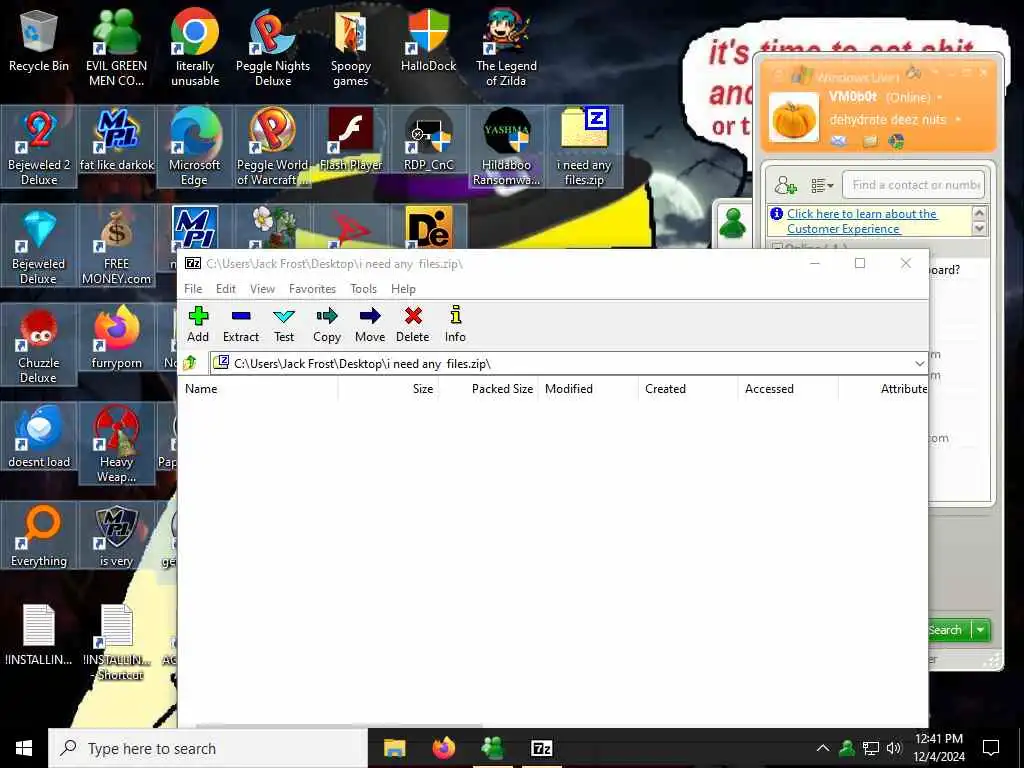Click the Move arrow icon in 7-Zip
Viewport: 1024px width, 768px height.
tap(370, 325)
